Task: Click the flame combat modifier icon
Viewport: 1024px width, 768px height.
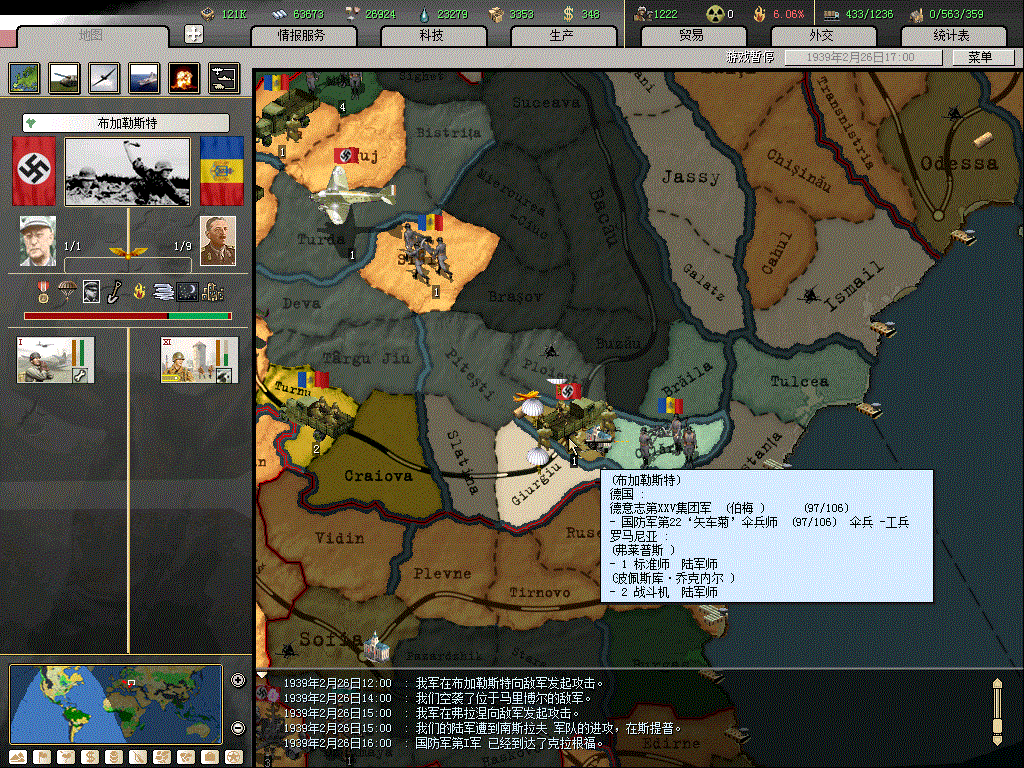Action: [139, 291]
